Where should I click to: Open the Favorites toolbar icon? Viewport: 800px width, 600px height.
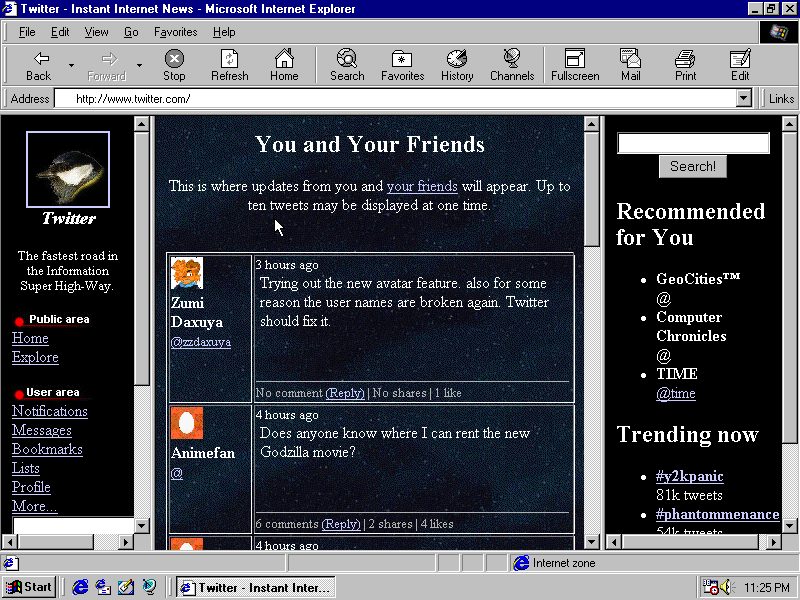402,65
